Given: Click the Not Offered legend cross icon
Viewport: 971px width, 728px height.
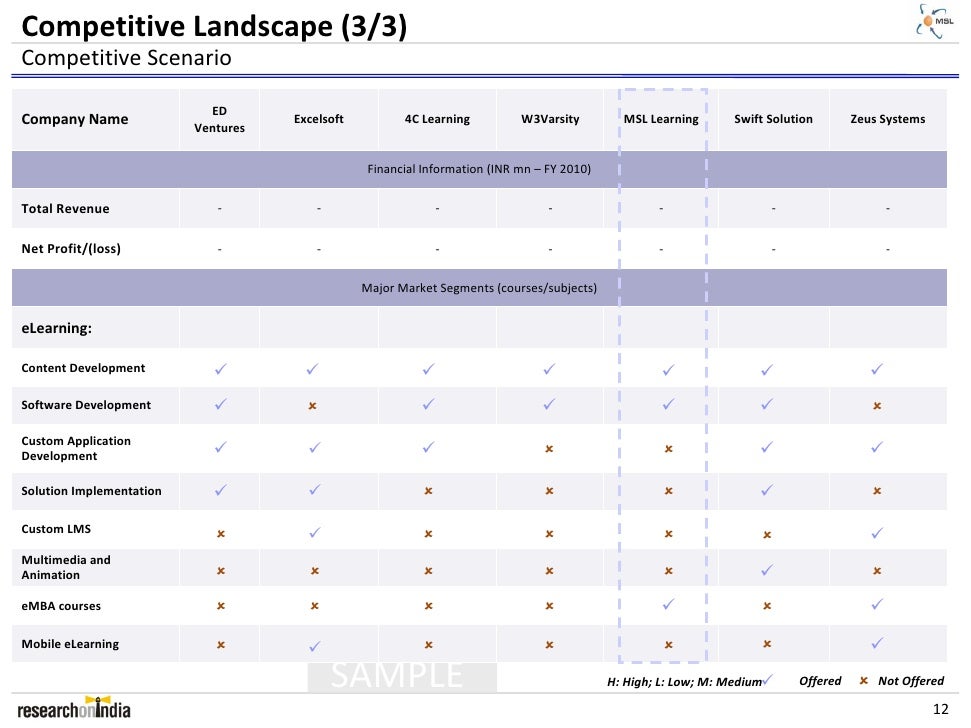Looking at the screenshot, I should pyautogui.click(x=864, y=680).
